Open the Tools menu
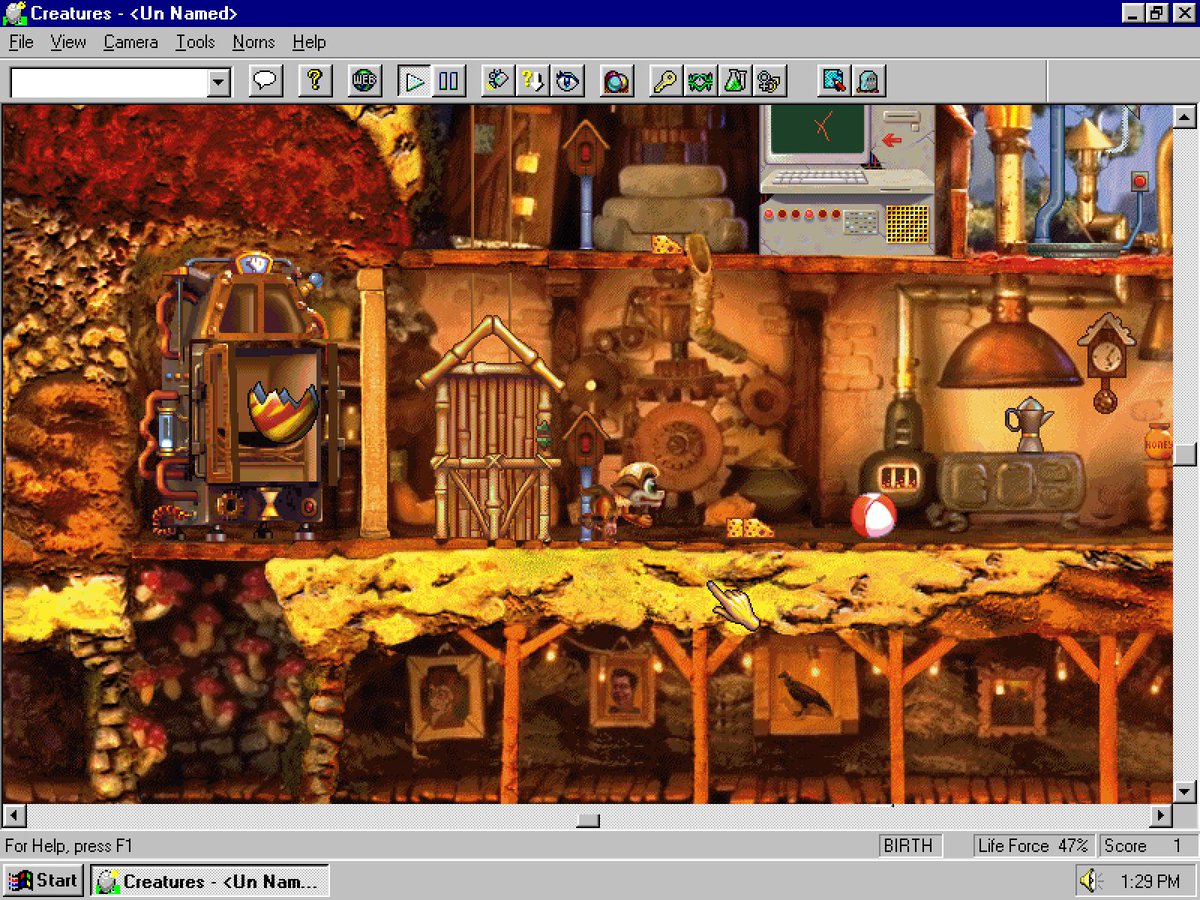Viewport: 1200px width, 900px height. (x=195, y=42)
